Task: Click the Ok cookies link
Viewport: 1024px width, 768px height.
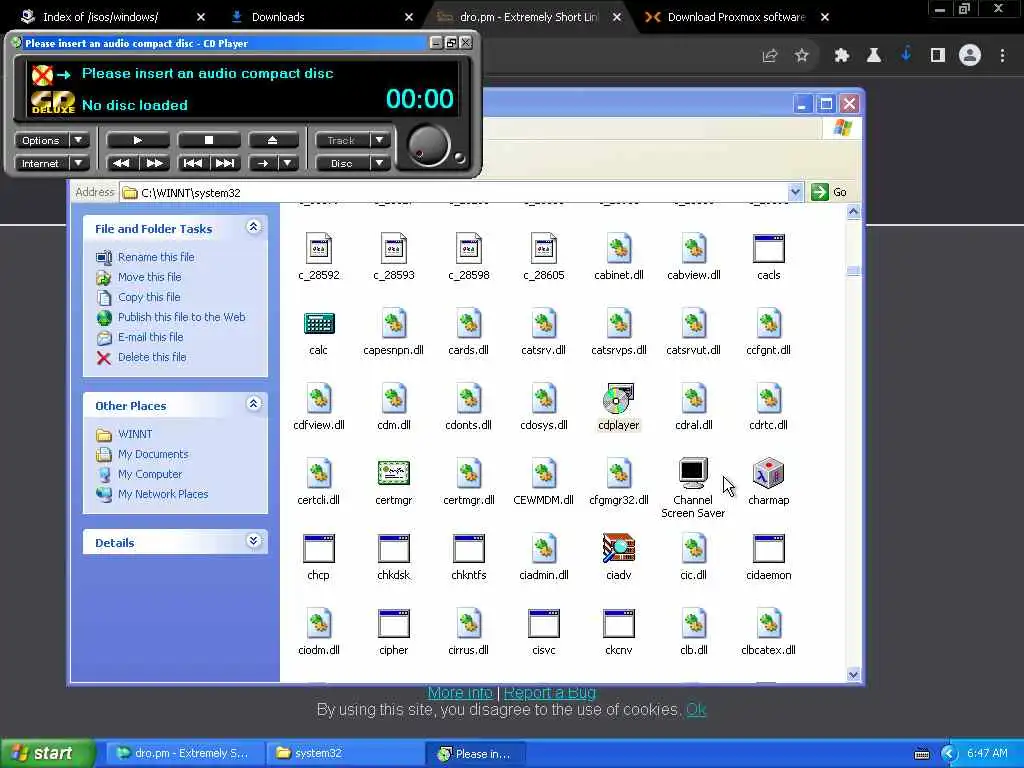Action: click(696, 709)
